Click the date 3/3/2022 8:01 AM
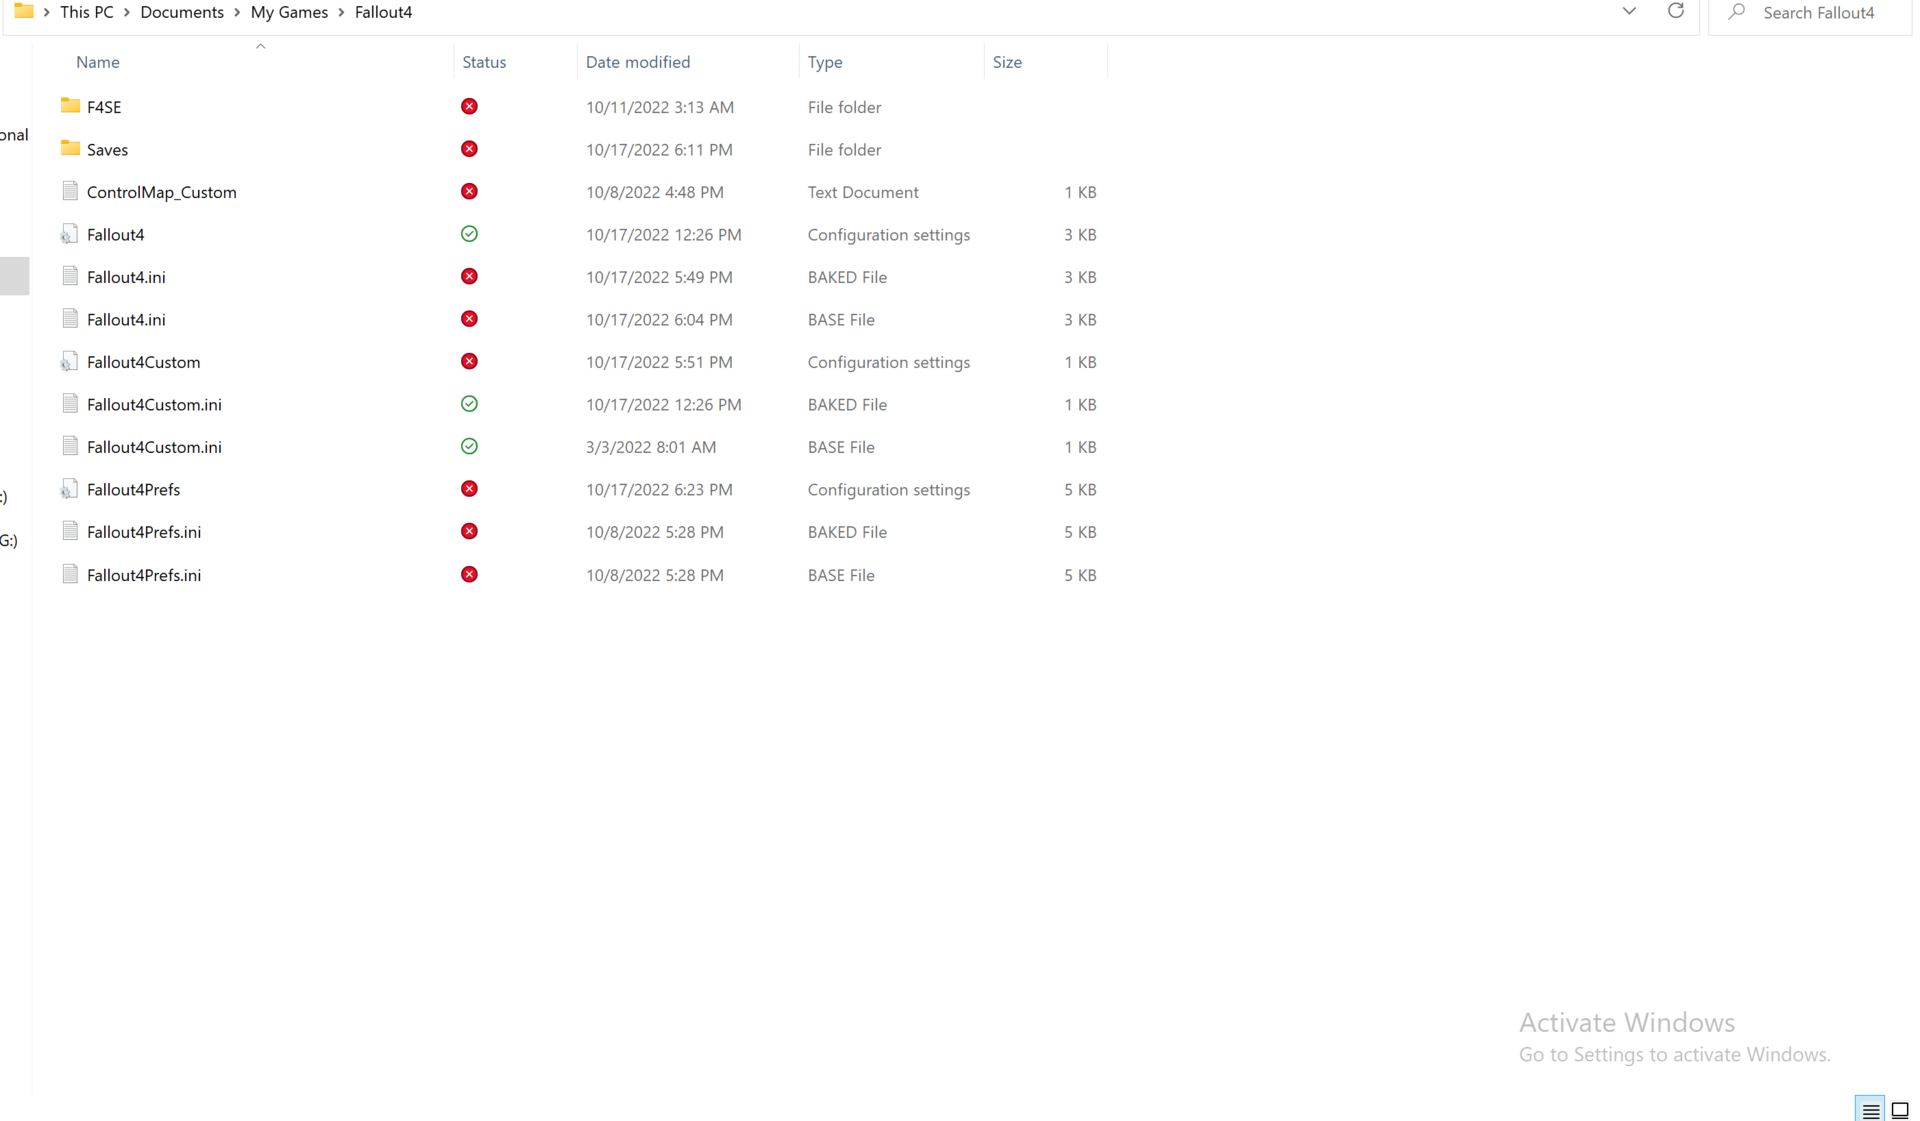This screenshot has width=1920, height=1121. (651, 447)
